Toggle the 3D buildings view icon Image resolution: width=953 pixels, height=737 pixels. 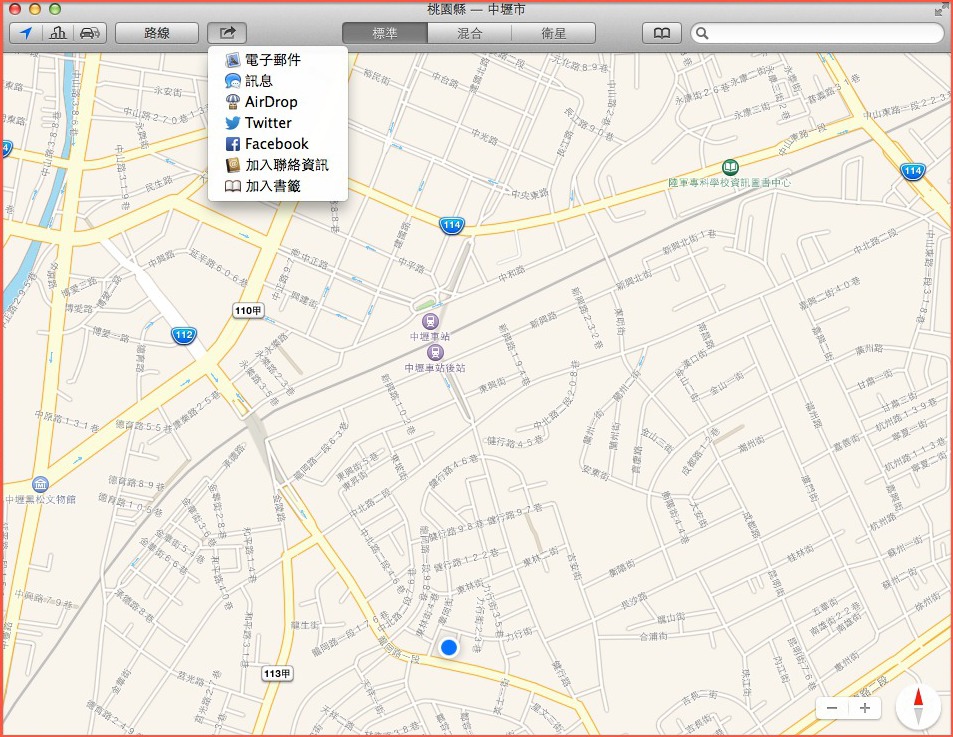(x=58, y=33)
